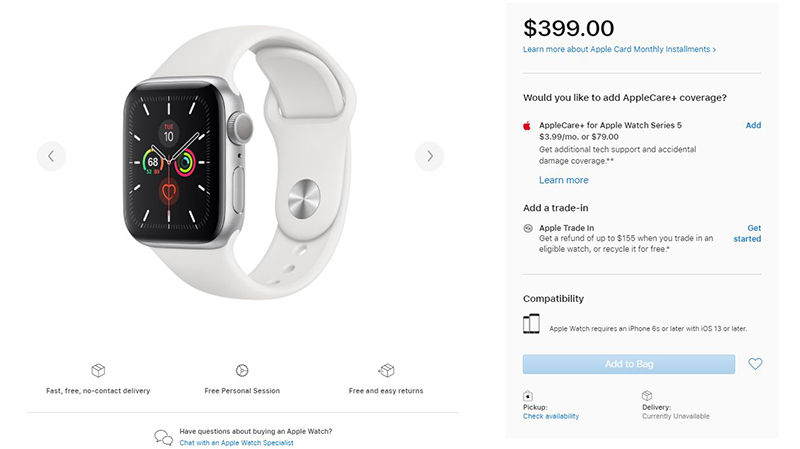Show the previous product image
The image size is (800, 449).
coord(51,156)
